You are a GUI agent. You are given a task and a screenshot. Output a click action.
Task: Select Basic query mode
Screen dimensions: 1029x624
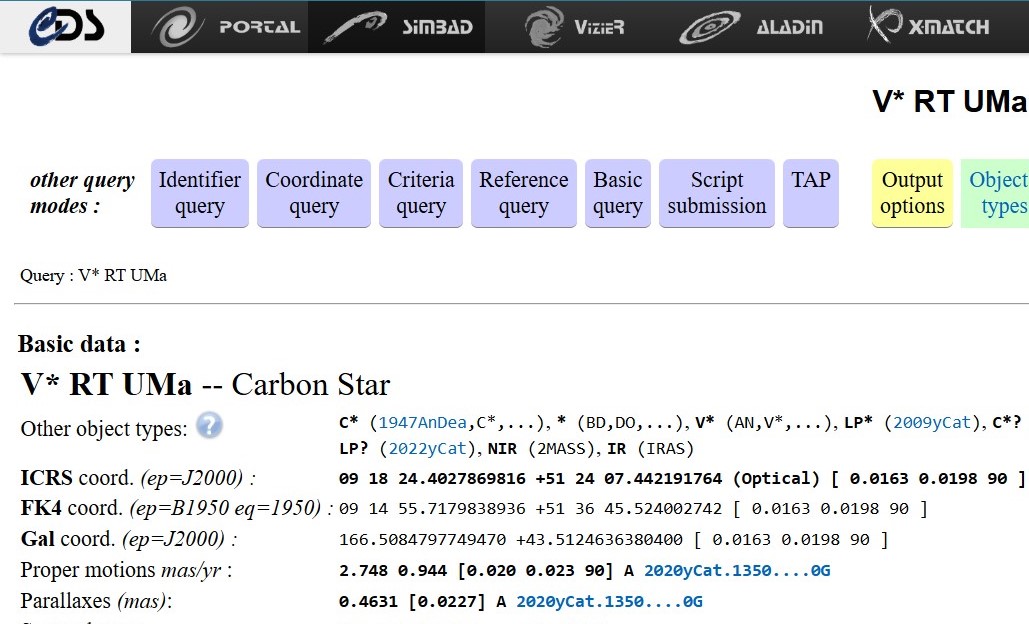617,193
